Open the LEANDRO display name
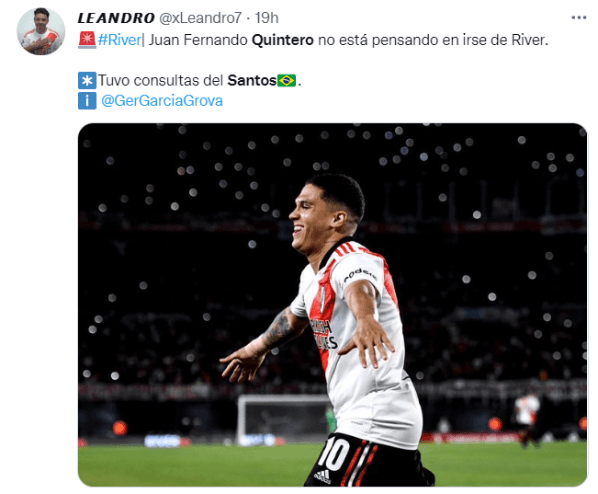598x494 pixels. click(116, 18)
